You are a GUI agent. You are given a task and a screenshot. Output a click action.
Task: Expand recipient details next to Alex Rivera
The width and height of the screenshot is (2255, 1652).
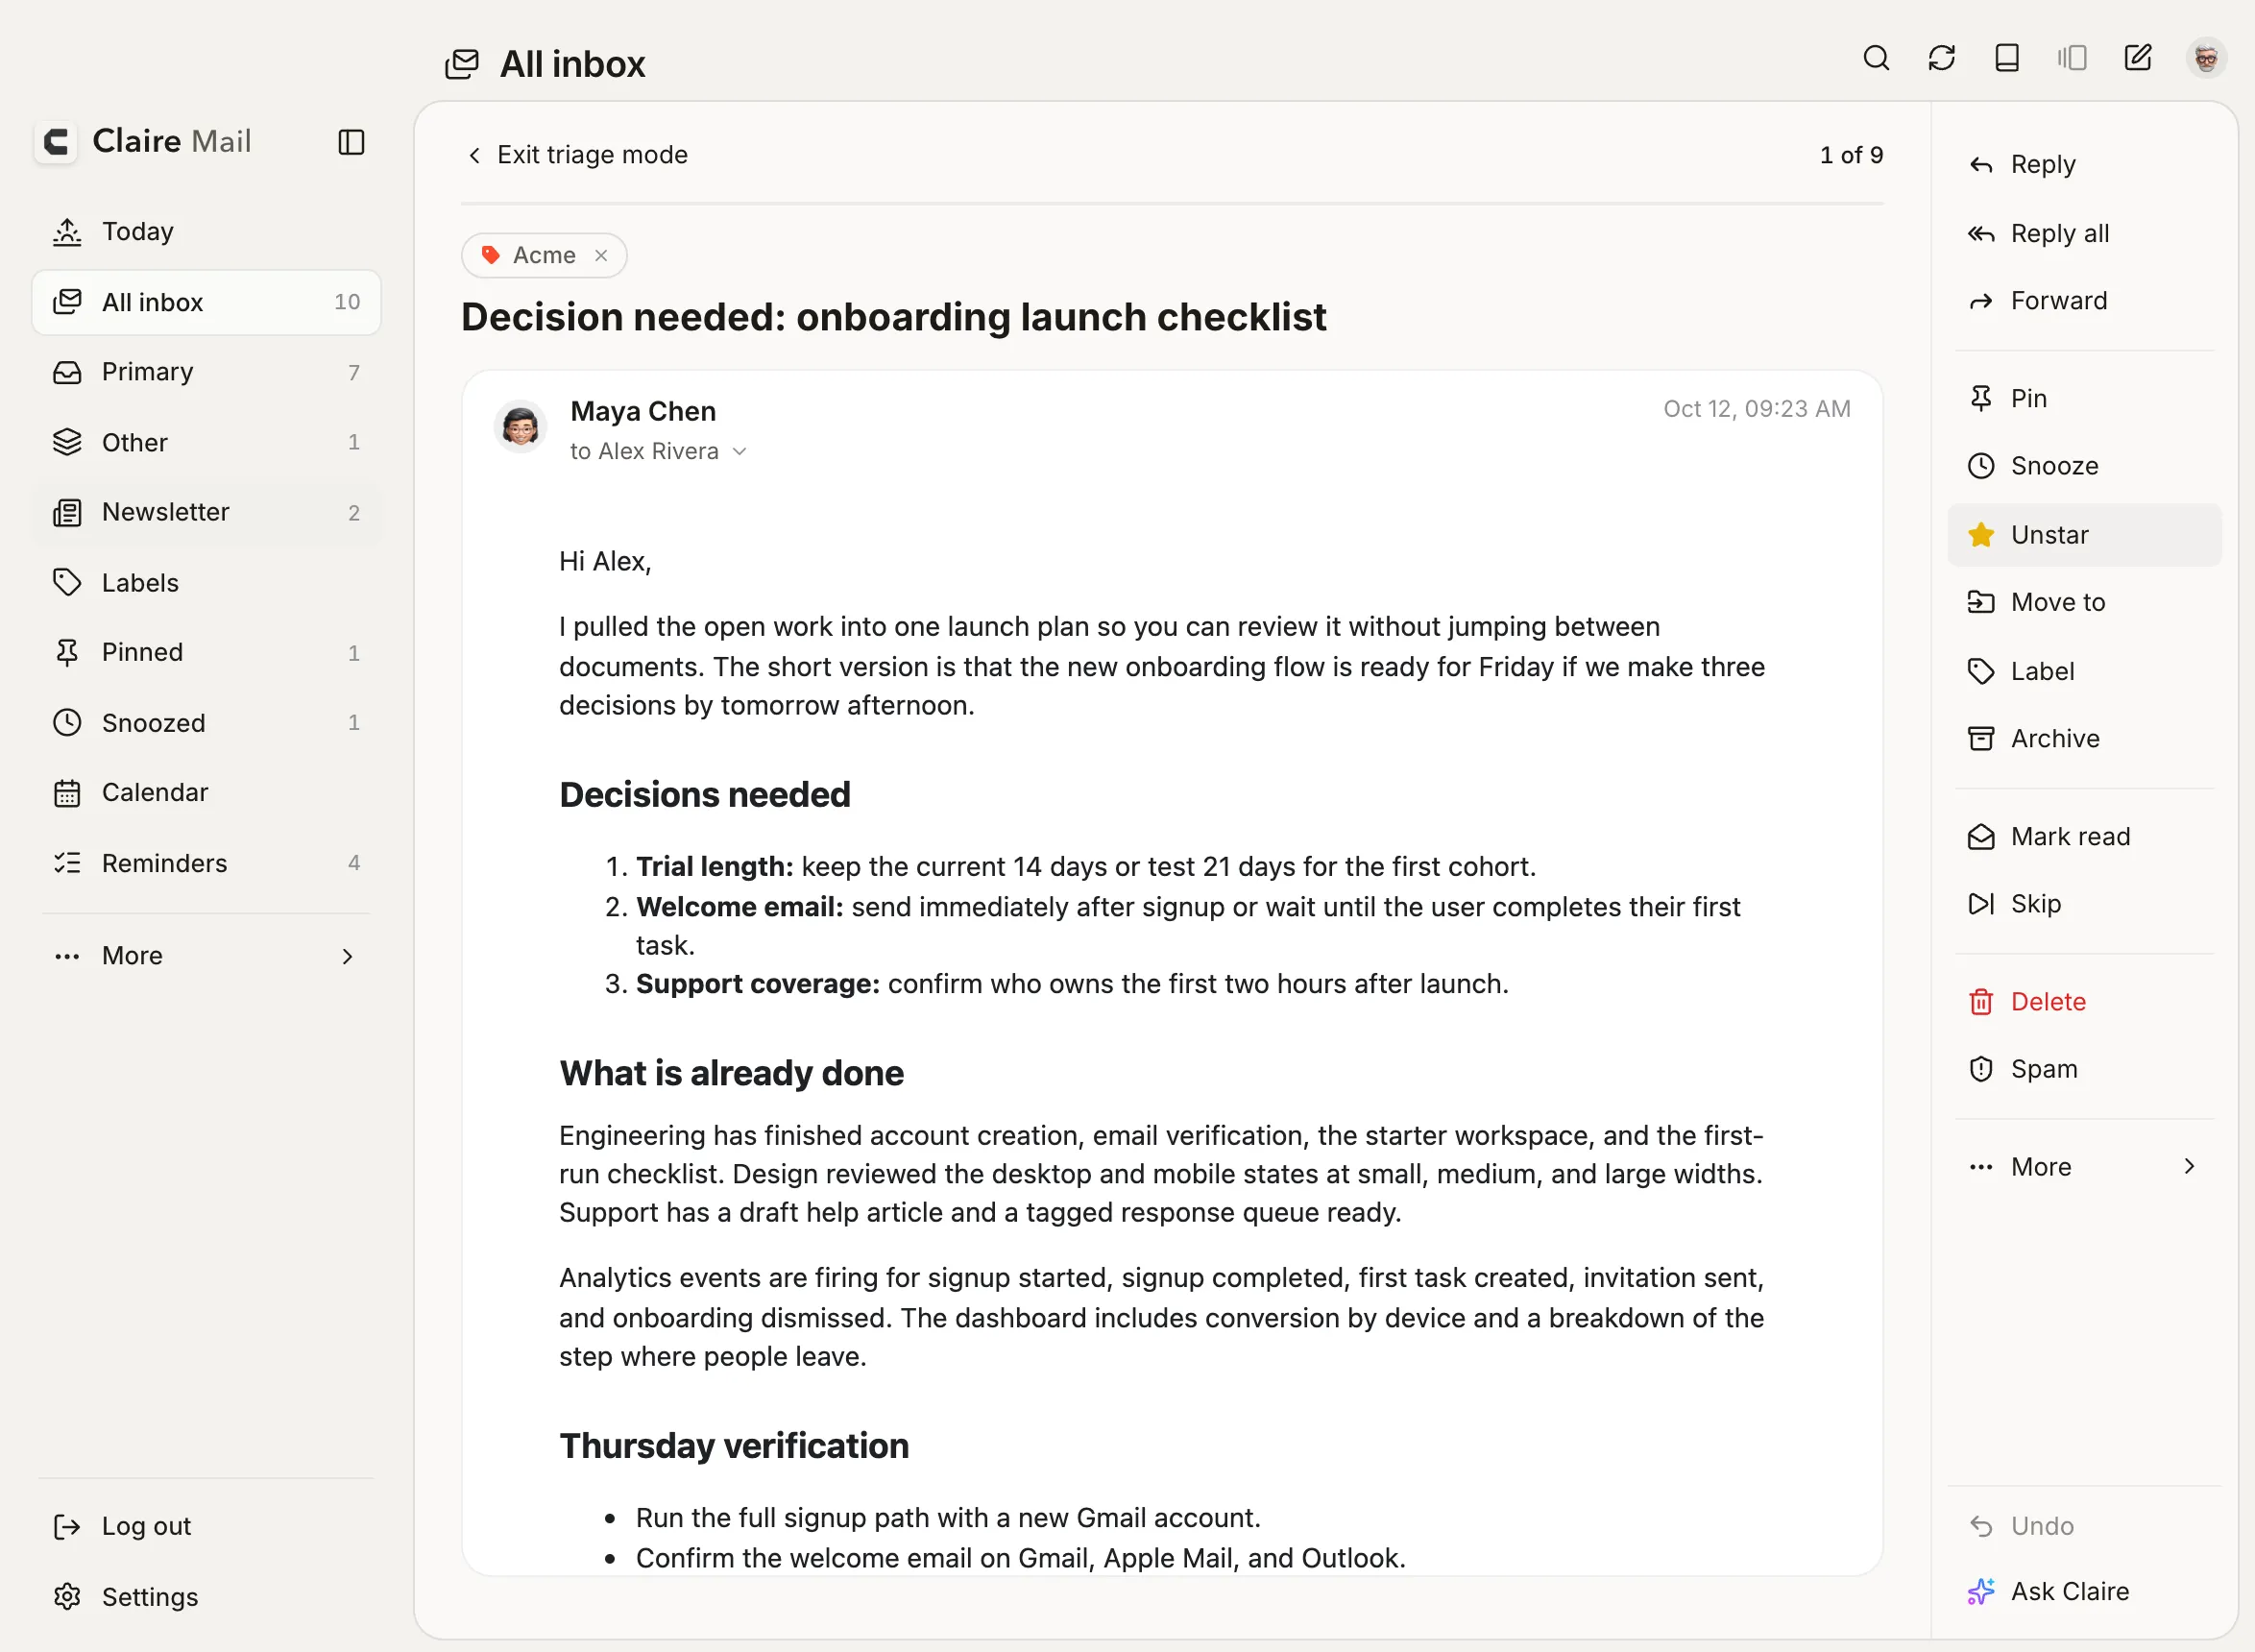tap(739, 452)
